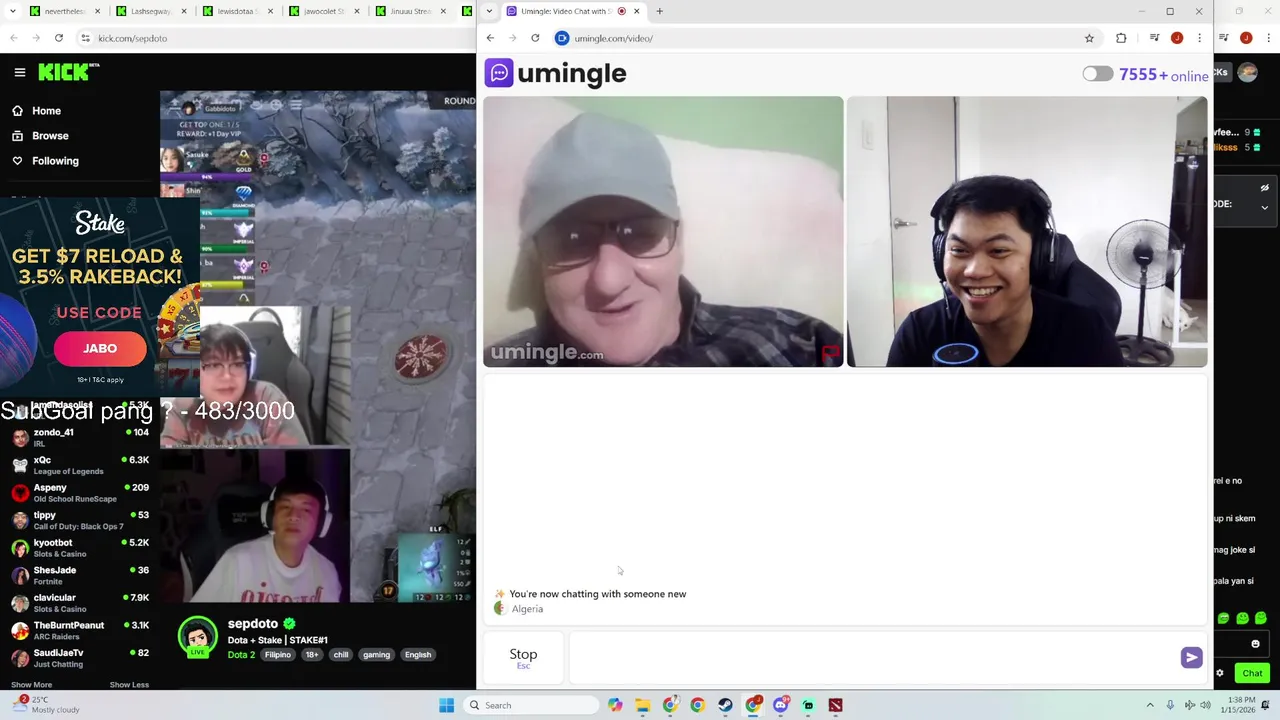The width and height of the screenshot is (1280, 720).
Task: Open the Kick chat emoji picker
Action: click(1255, 644)
